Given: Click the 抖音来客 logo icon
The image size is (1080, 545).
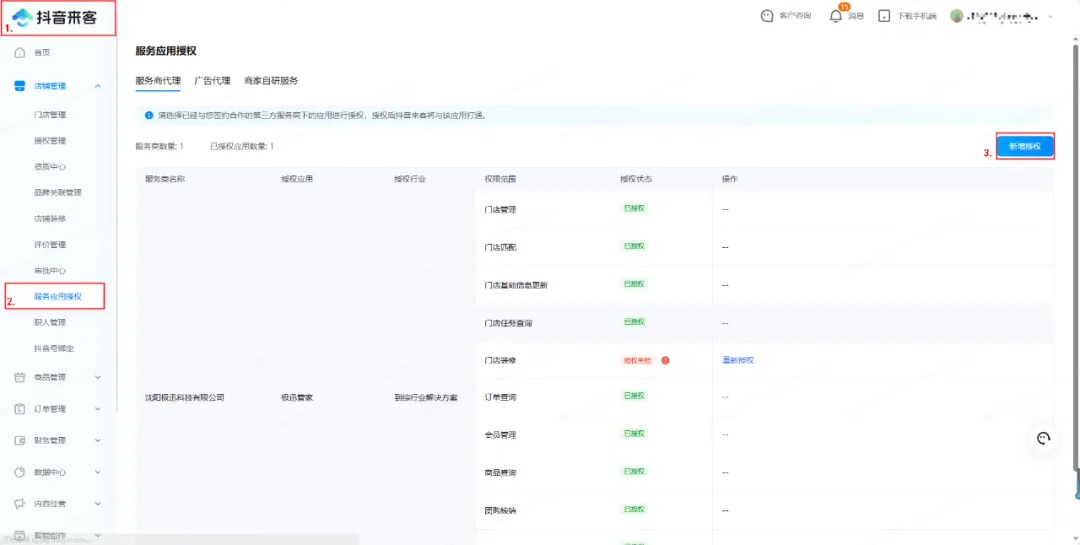Looking at the screenshot, I should click(x=22, y=17).
